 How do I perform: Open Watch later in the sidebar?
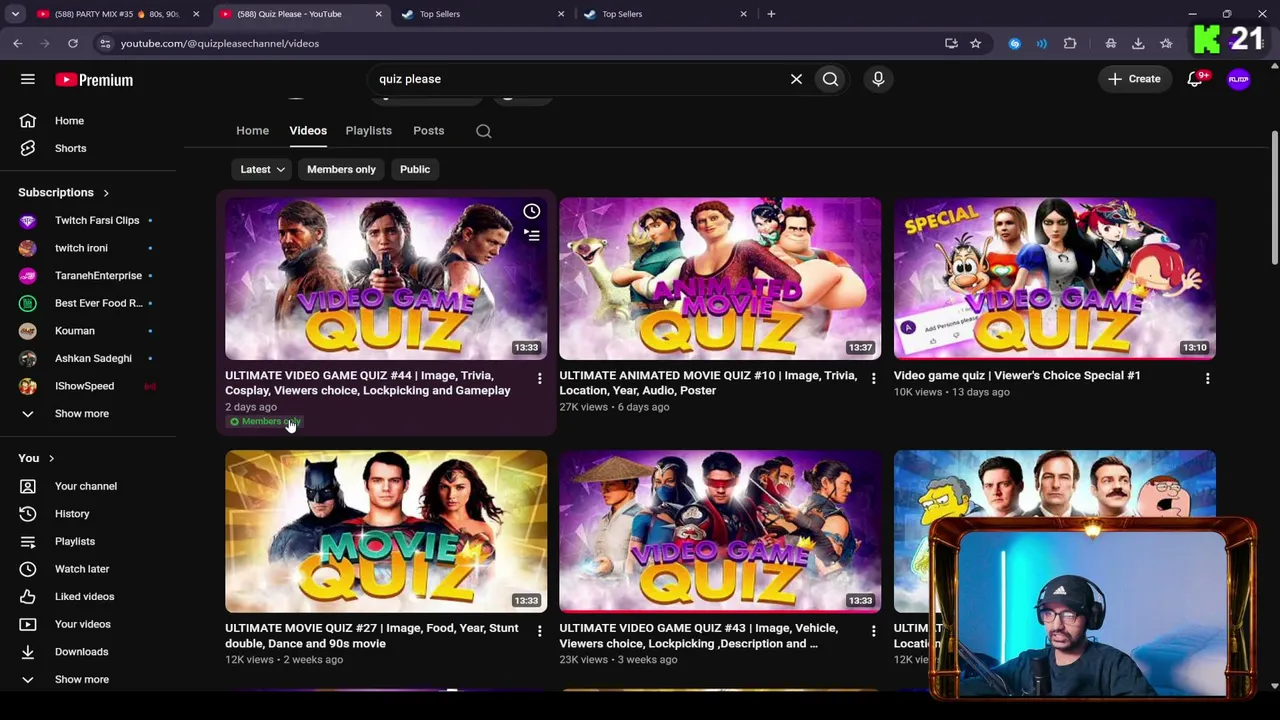click(88, 569)
